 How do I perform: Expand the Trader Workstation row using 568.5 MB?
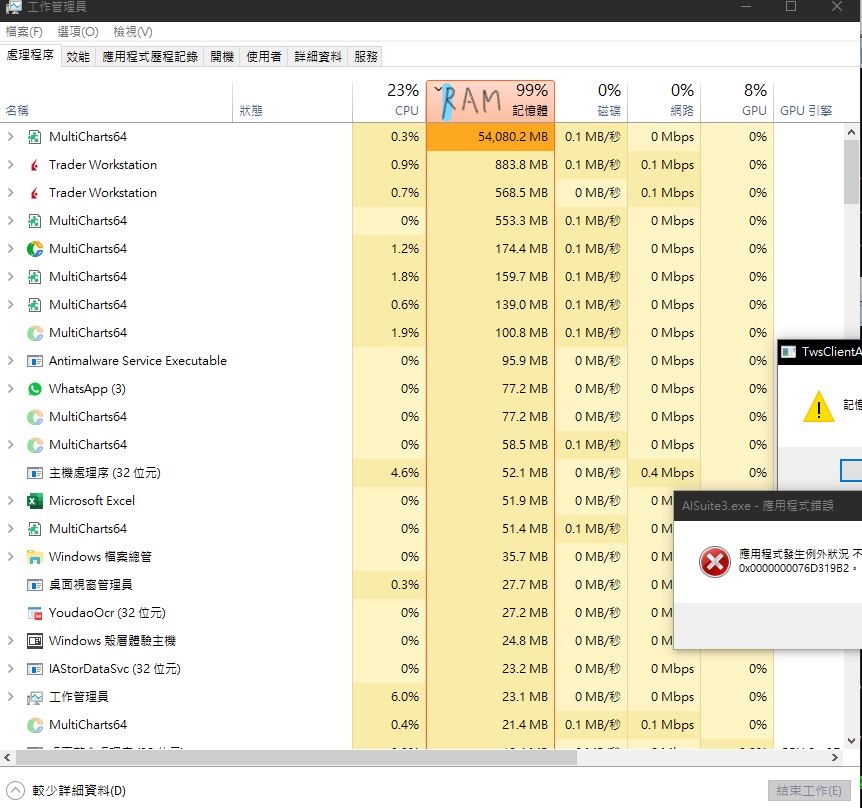[10, 193]
